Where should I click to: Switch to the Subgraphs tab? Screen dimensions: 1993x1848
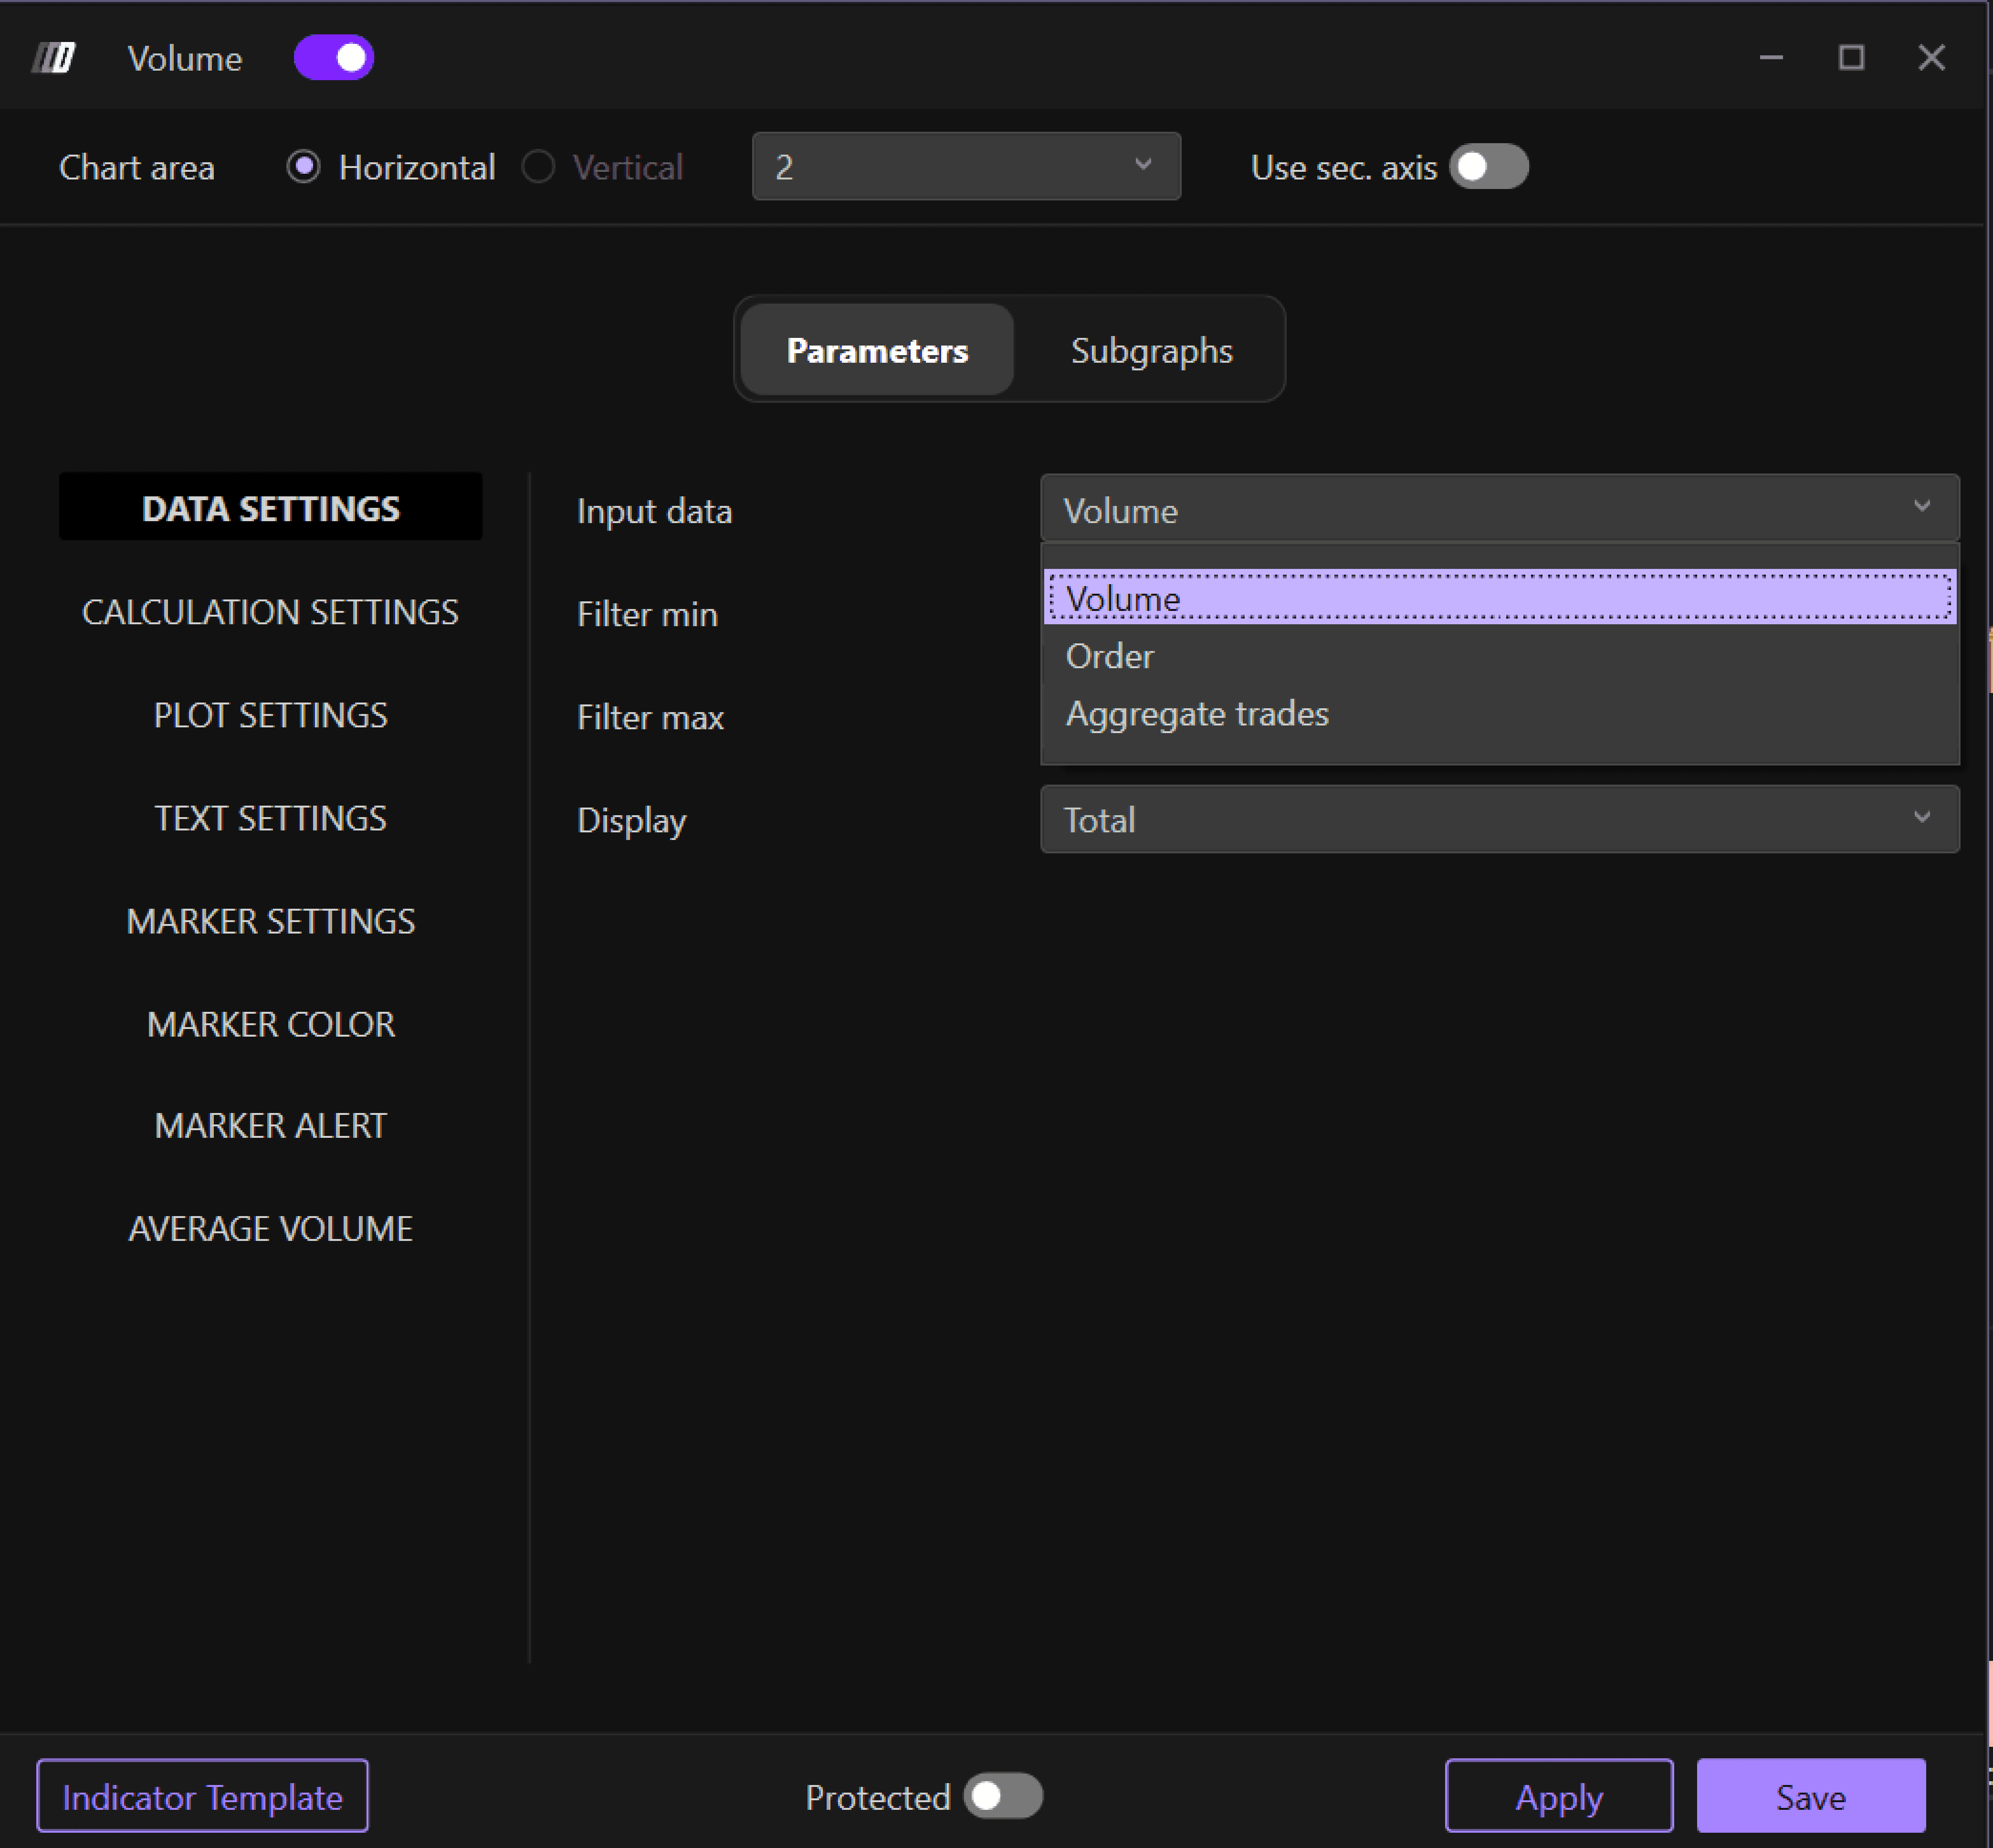1151,351
